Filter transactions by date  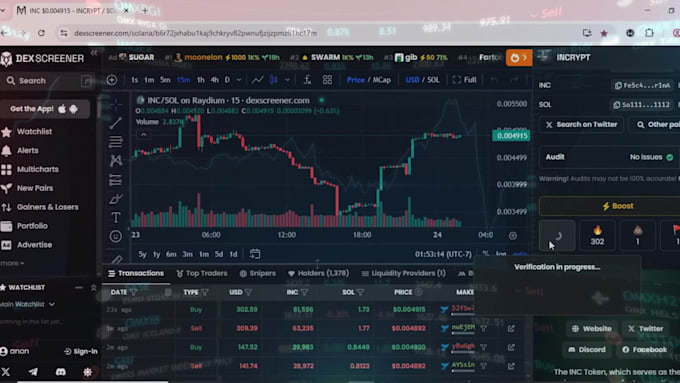point(133,292)
